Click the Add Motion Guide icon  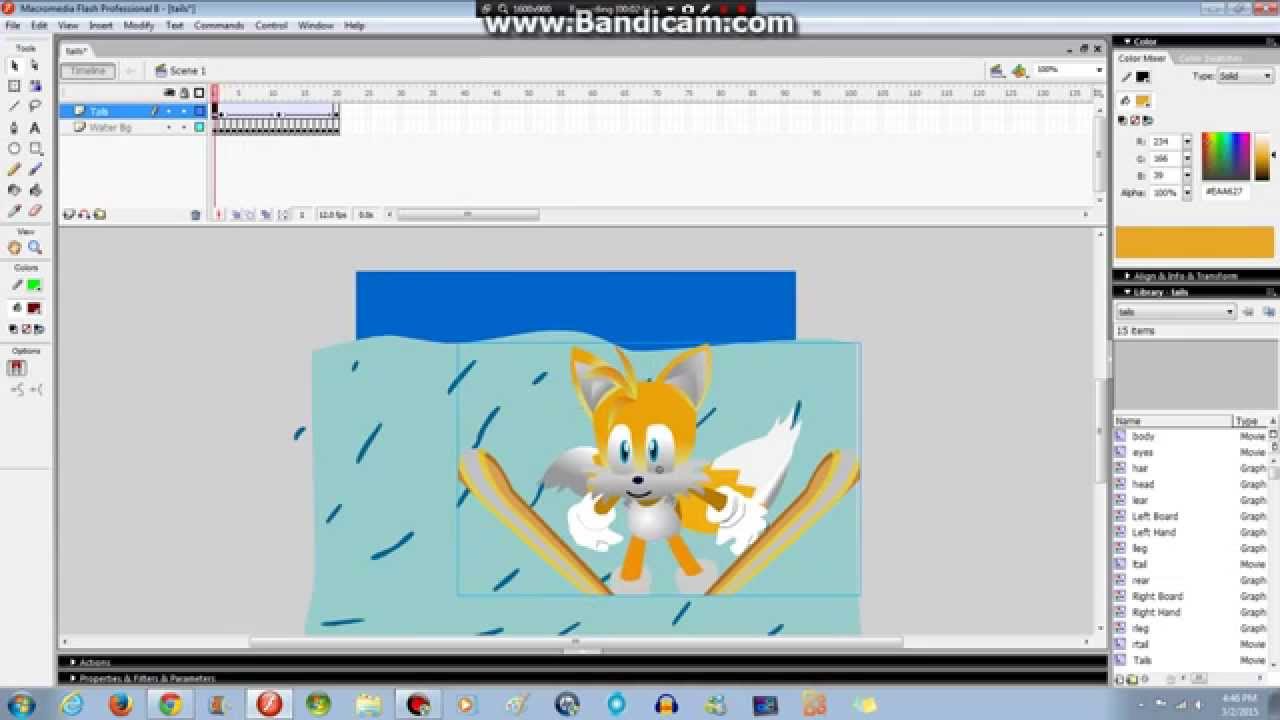[x=84, y=214]
